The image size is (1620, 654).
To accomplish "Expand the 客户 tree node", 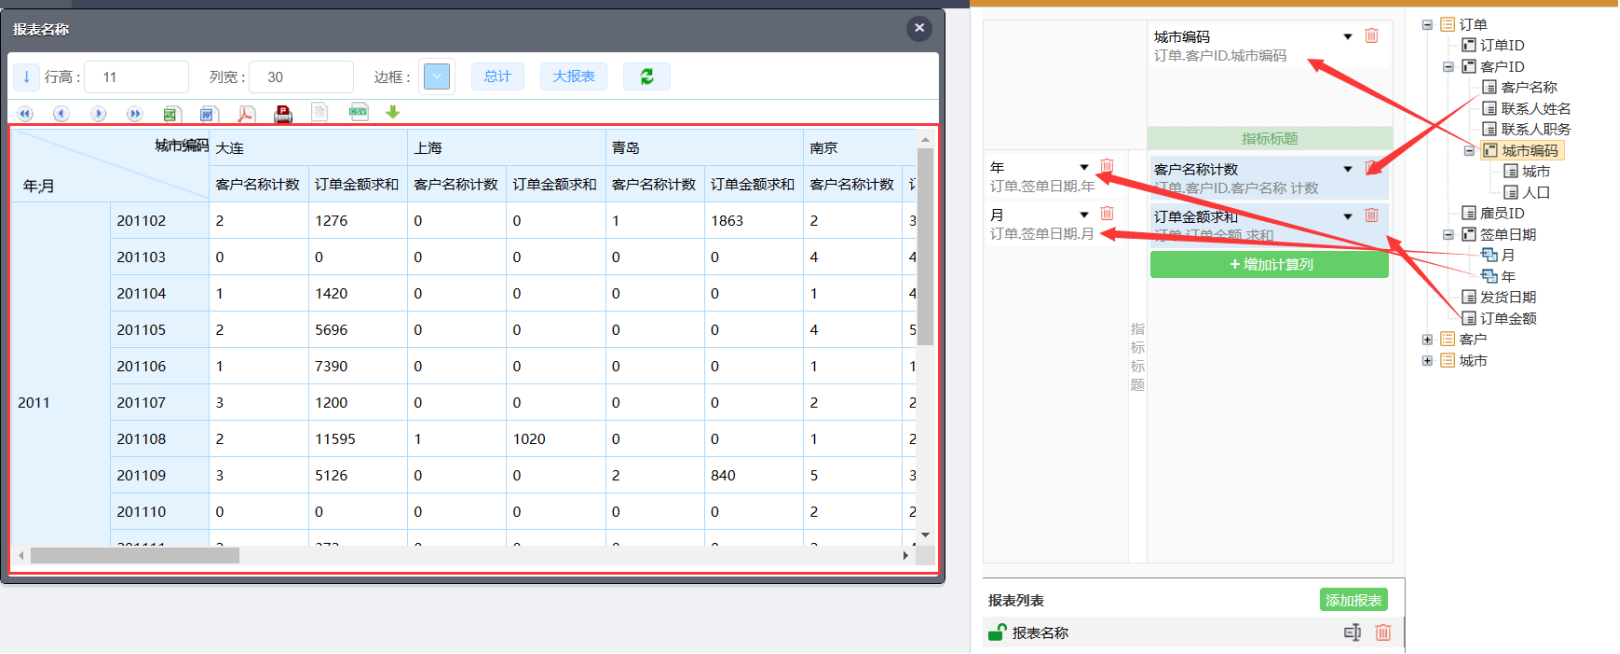I will [x=1427, y=340].
